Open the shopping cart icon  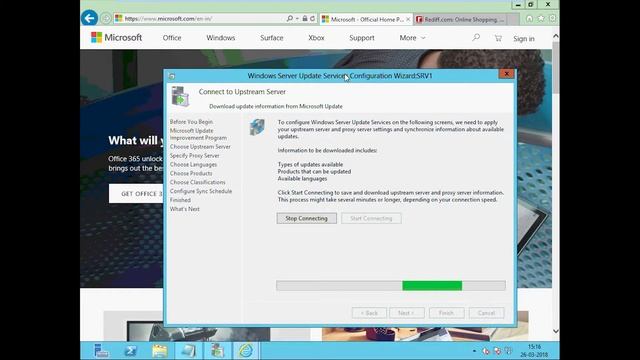point(498,38)
